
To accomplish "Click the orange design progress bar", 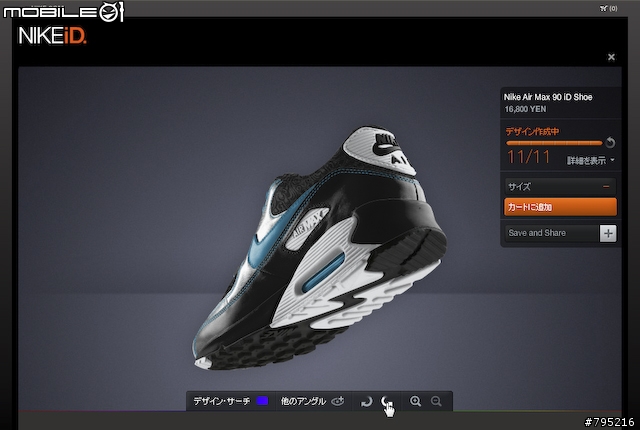I will click(554, 143).
